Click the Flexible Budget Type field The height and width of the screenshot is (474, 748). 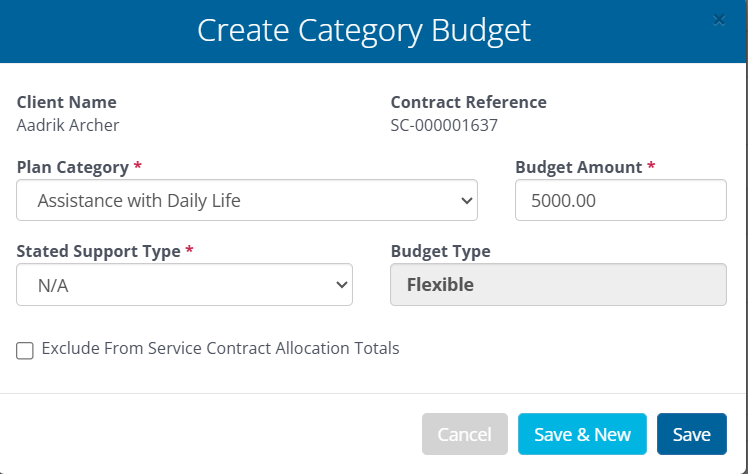click(x=557, y=285)
